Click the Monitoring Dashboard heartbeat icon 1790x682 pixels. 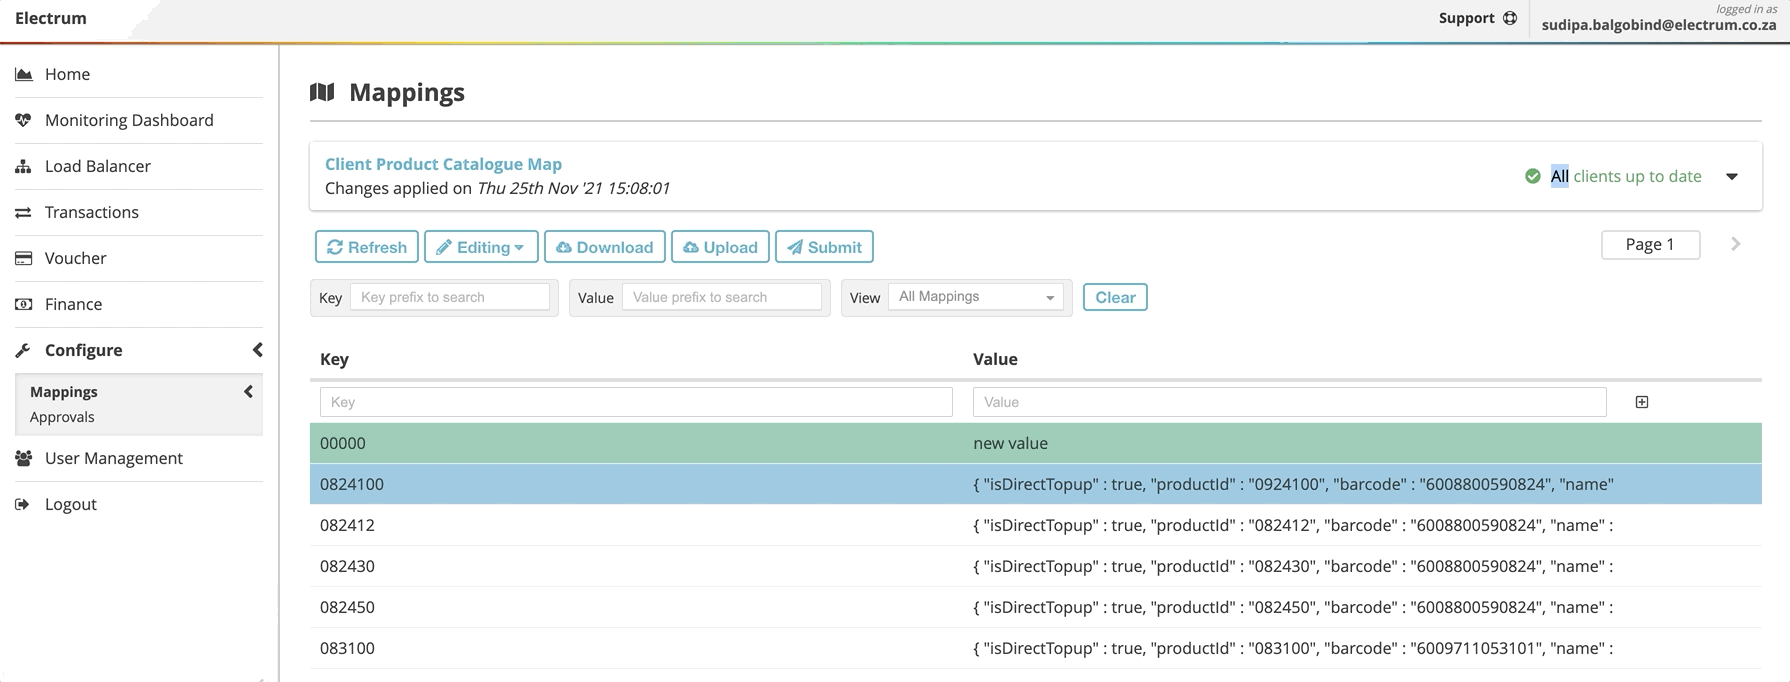click(x=23, y=120)
